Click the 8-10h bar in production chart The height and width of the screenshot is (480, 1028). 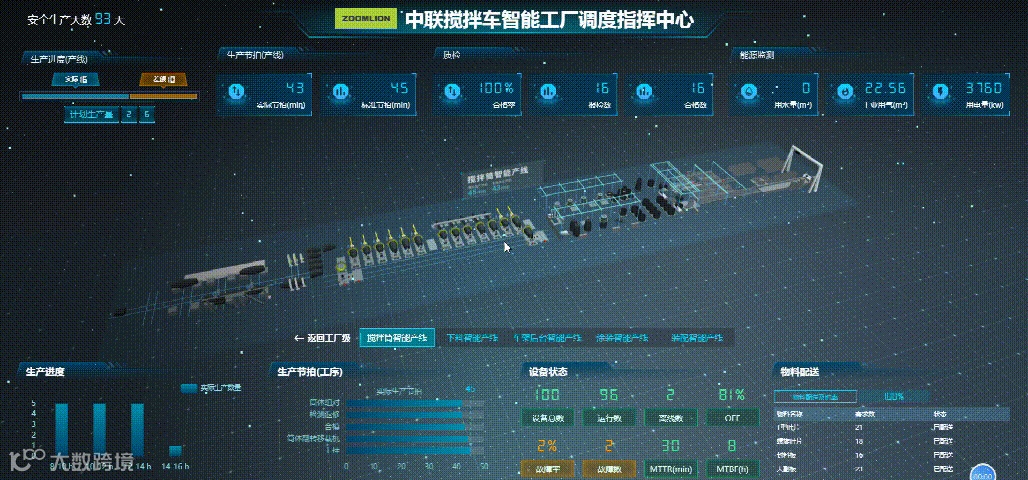click(61, 430)
